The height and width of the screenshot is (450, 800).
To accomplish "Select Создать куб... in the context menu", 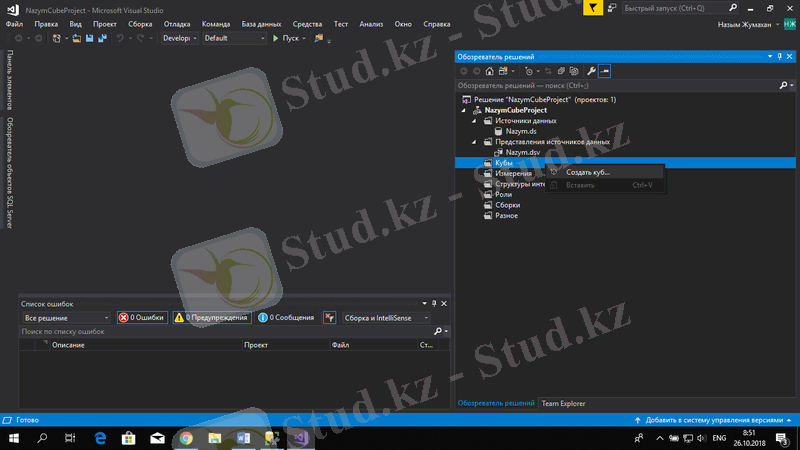I will click(x=588, y=172).
